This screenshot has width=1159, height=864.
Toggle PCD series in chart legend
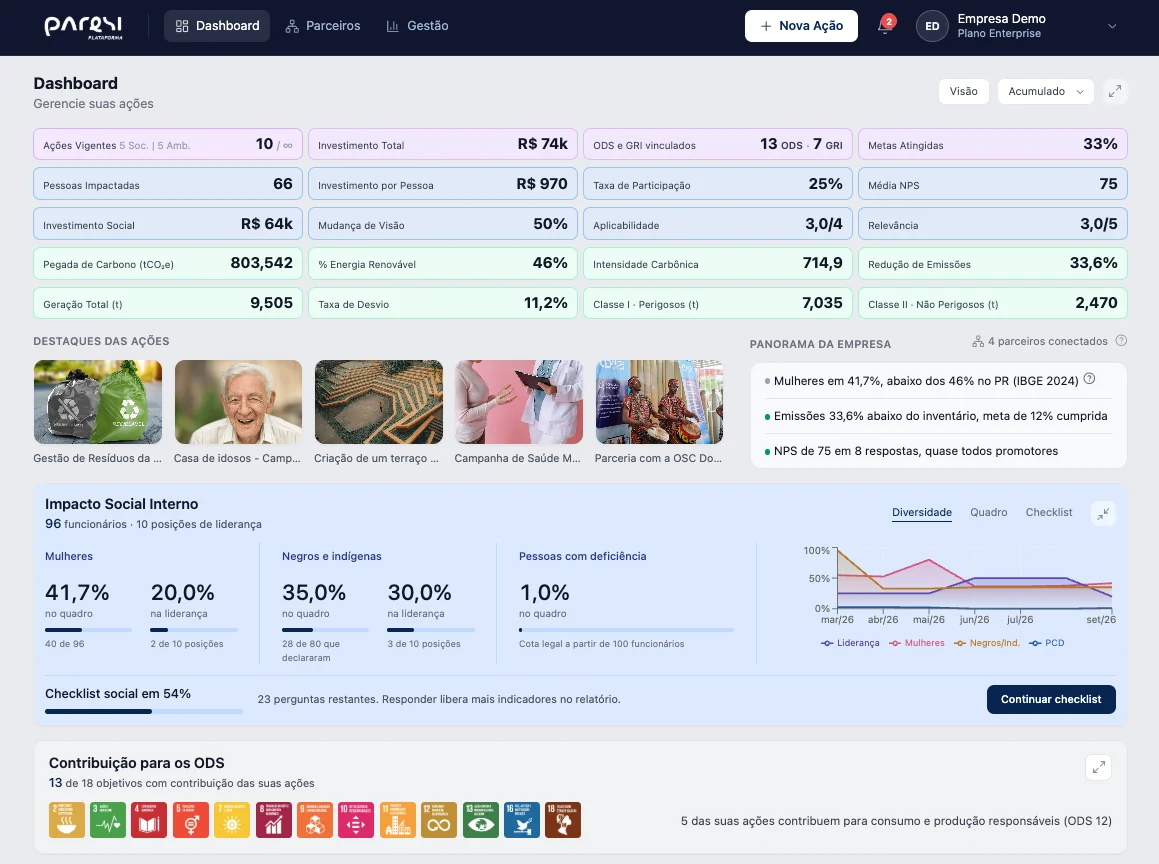tap(1047, 643)
